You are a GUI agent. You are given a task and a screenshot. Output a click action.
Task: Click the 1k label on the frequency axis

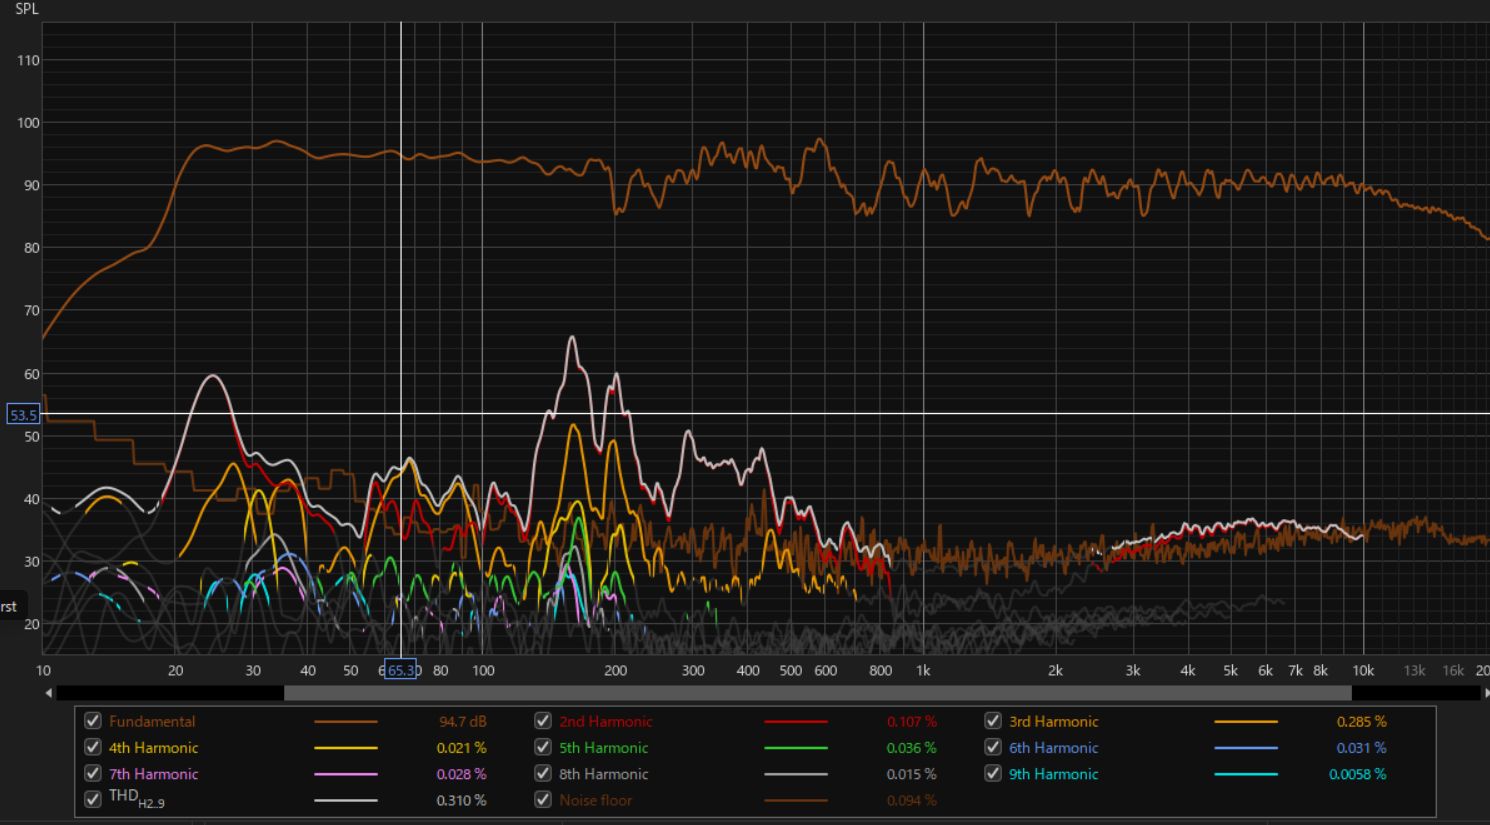coord(923,671)
